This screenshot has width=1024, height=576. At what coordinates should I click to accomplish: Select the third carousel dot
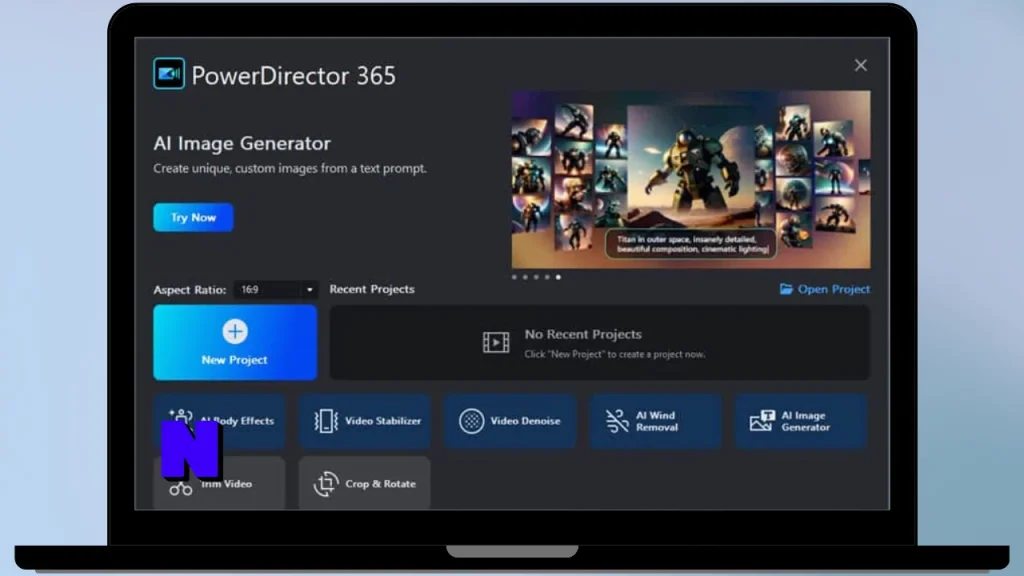536,277
